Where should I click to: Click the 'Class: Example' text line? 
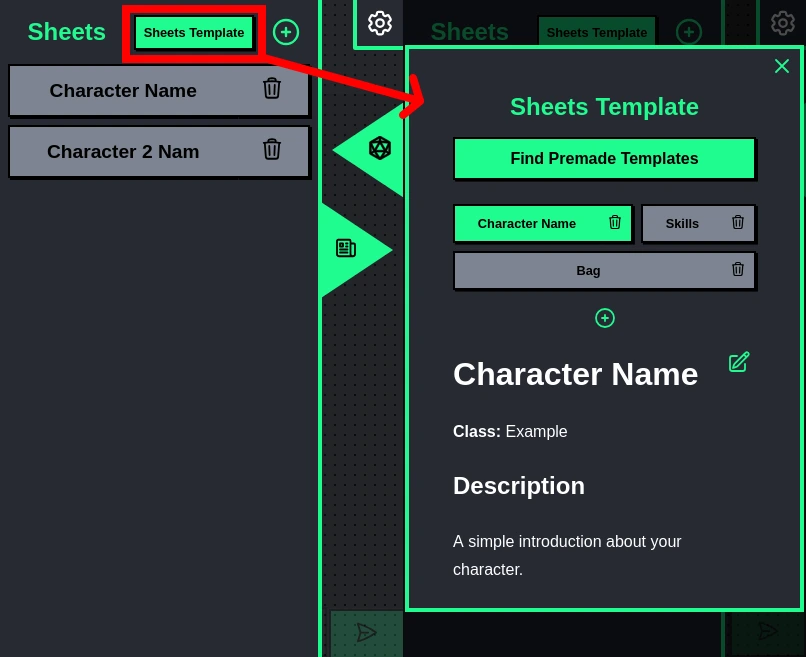(x=510, y=431)
